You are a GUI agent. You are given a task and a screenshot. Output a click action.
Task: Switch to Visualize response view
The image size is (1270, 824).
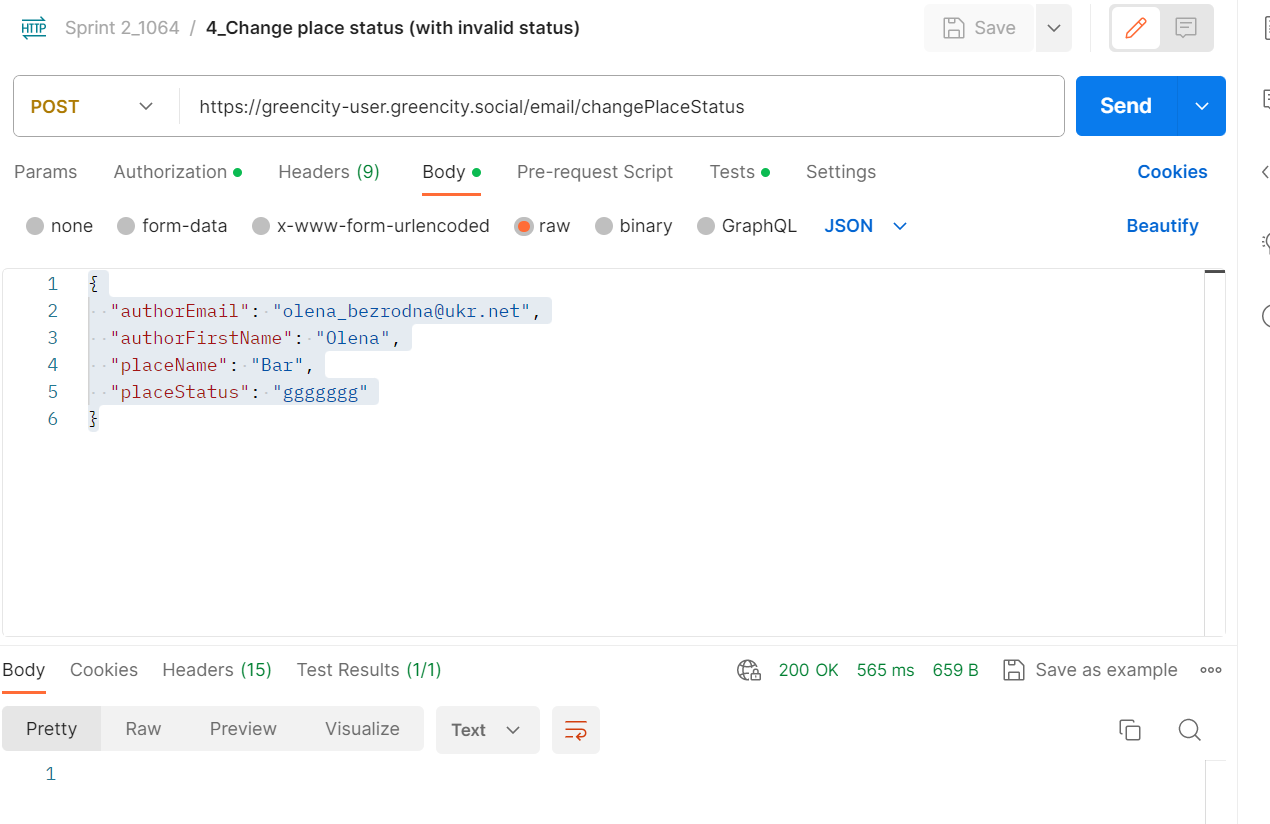(x=362, y=729)
